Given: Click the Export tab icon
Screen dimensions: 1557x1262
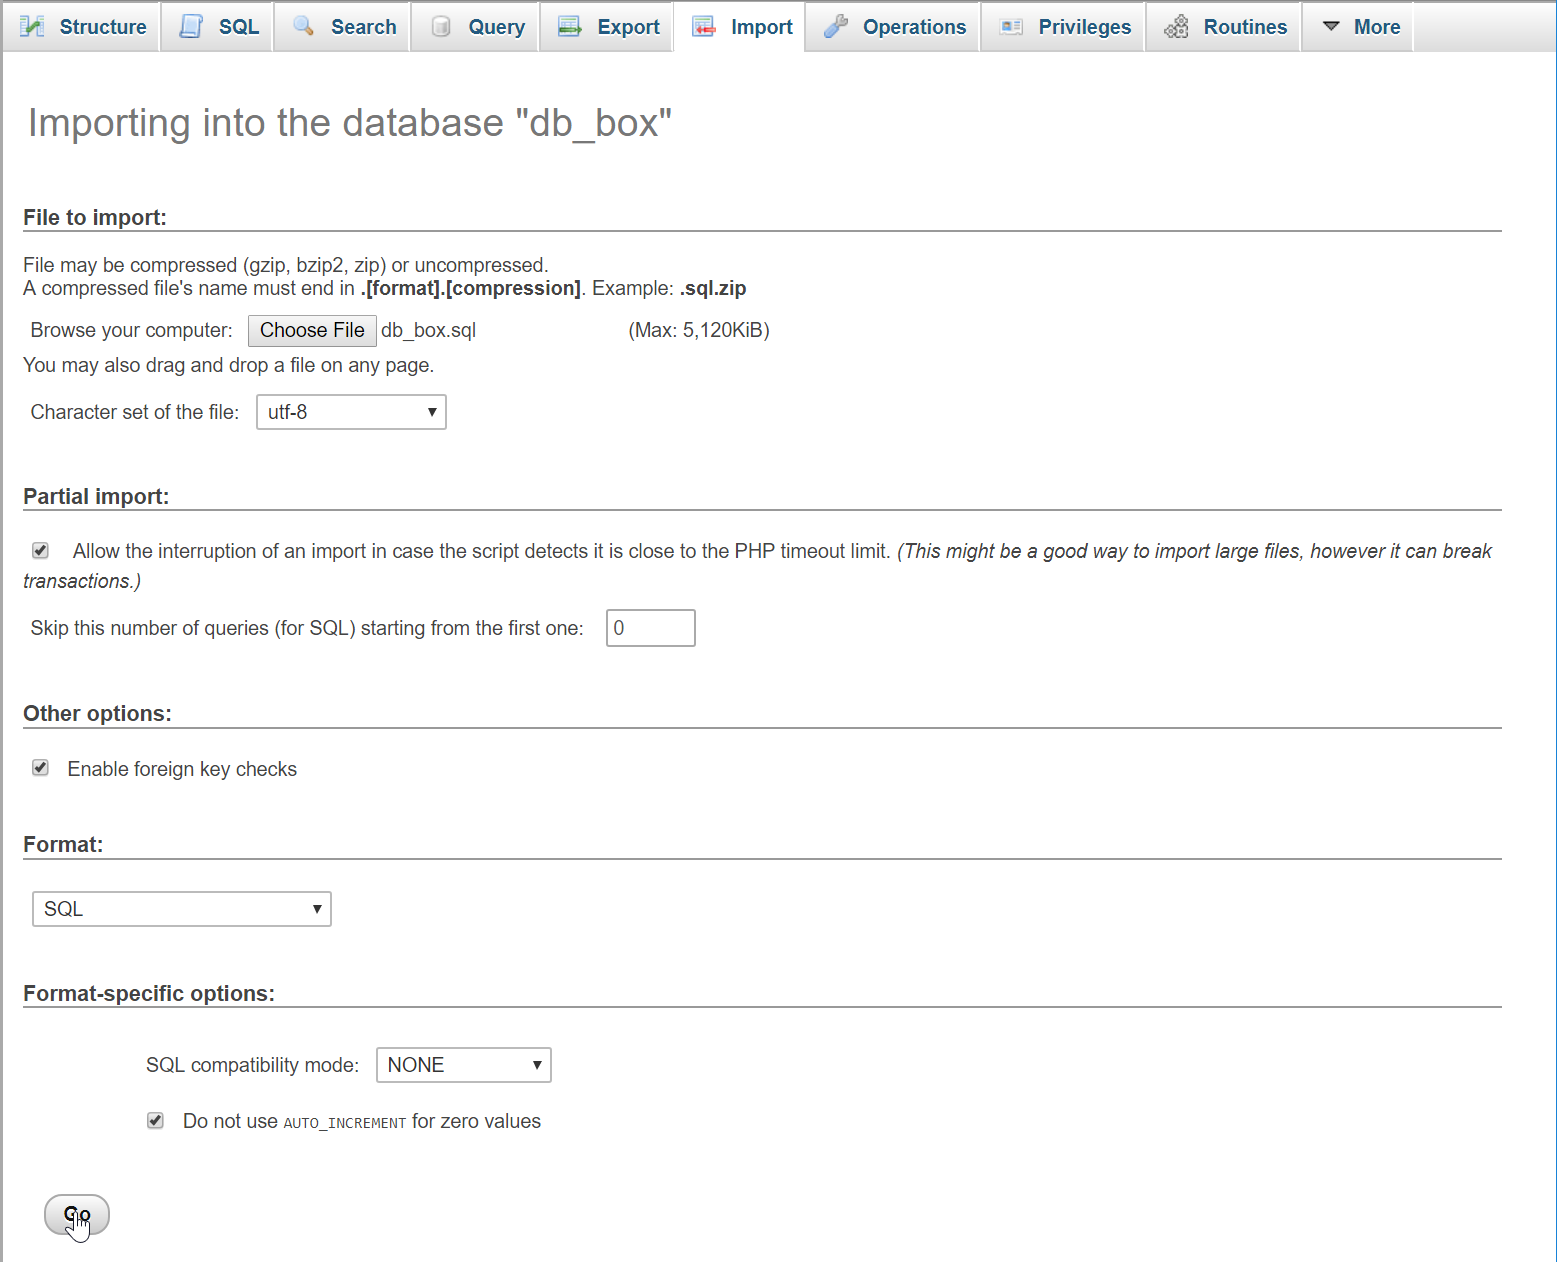Looking at the screenshot, I should point(570,26).
